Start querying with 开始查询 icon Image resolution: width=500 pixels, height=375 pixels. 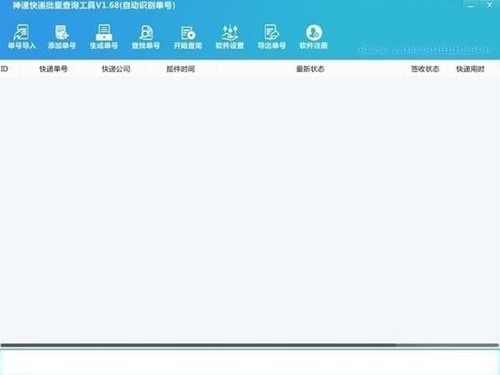point(188,37)
